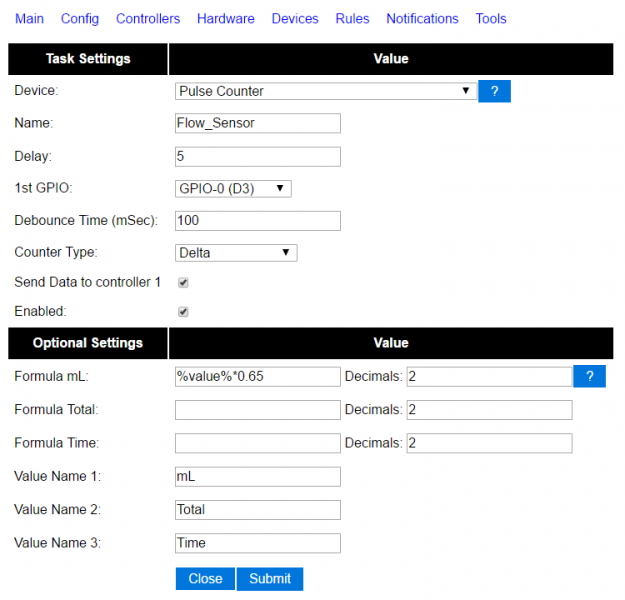
Task: Click the Optional Settings header cell
Action: (x=88, y=343)
